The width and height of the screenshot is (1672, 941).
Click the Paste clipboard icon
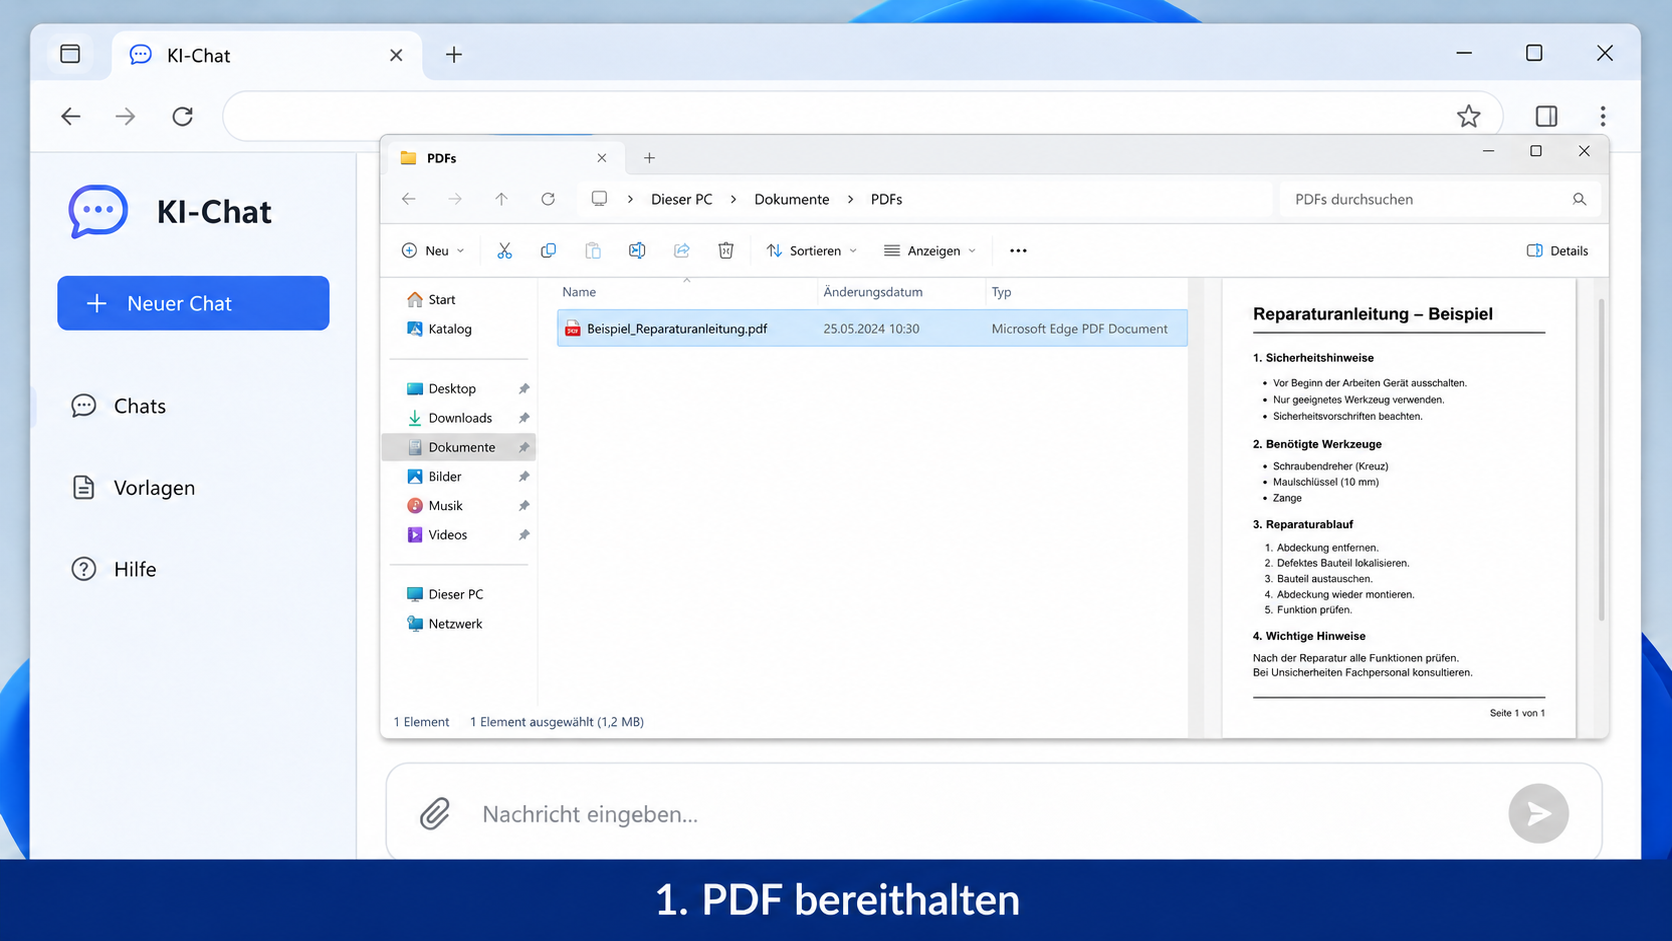point(593,251)
